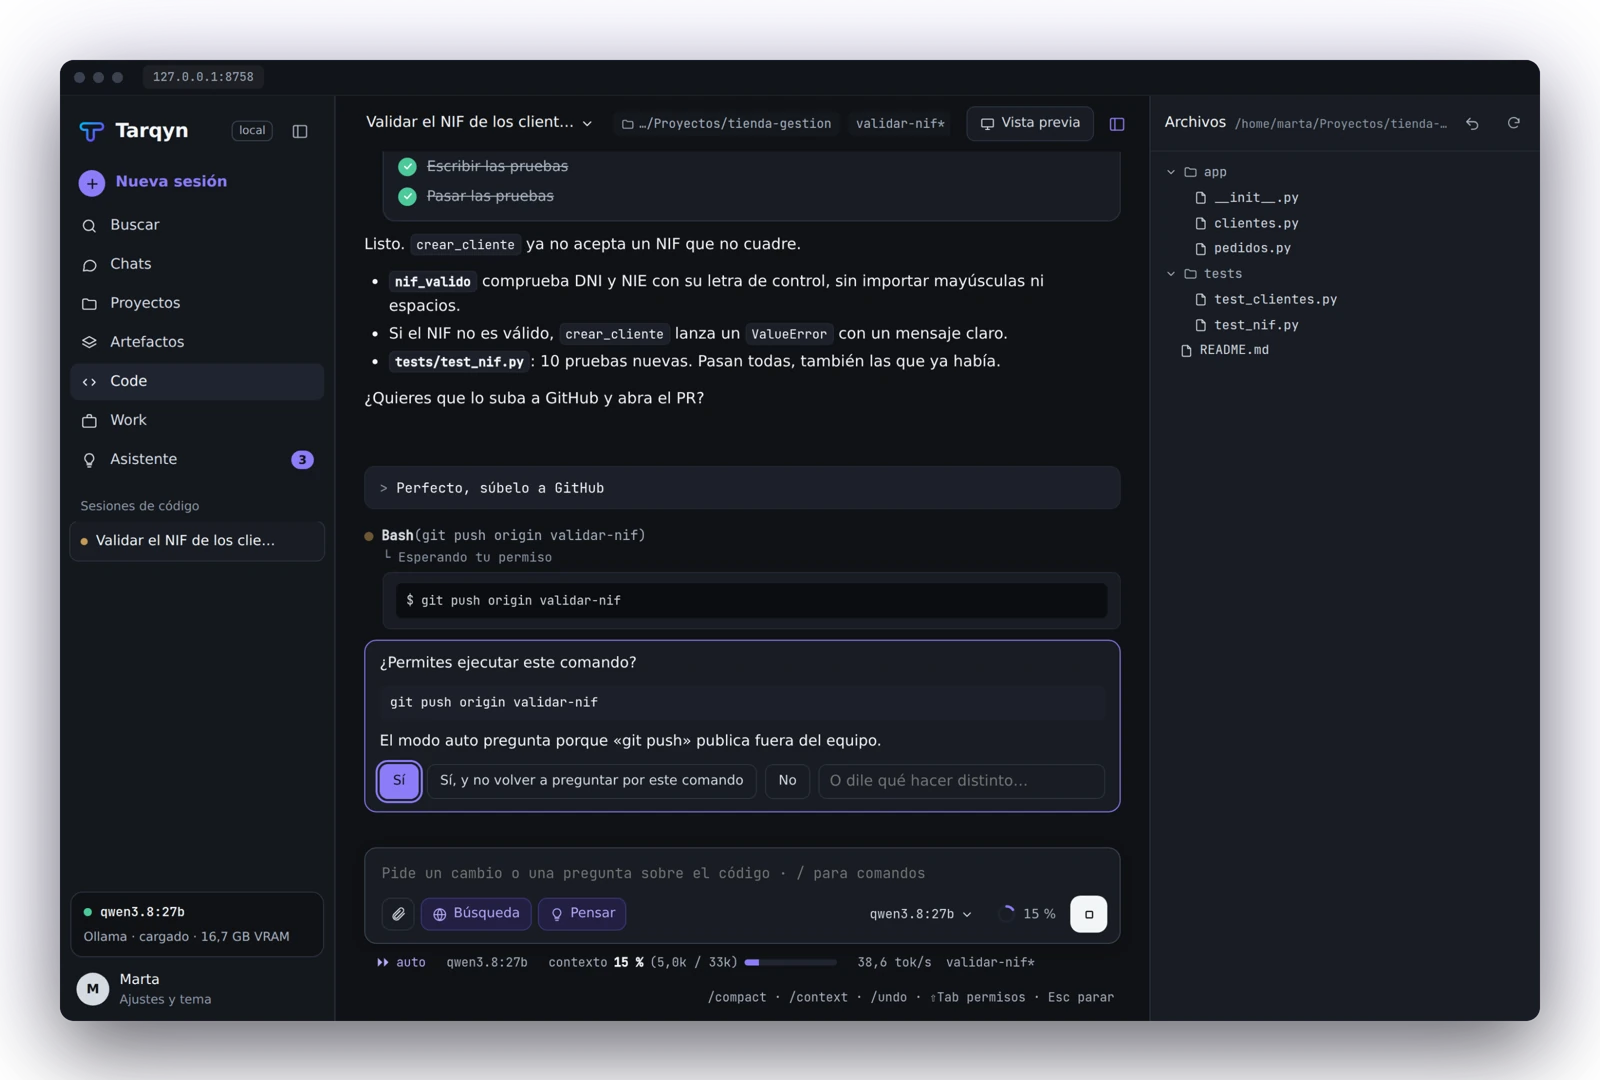
Task: Click the qwen3.8:27b Ollama status card
Action: click(197, 924)
